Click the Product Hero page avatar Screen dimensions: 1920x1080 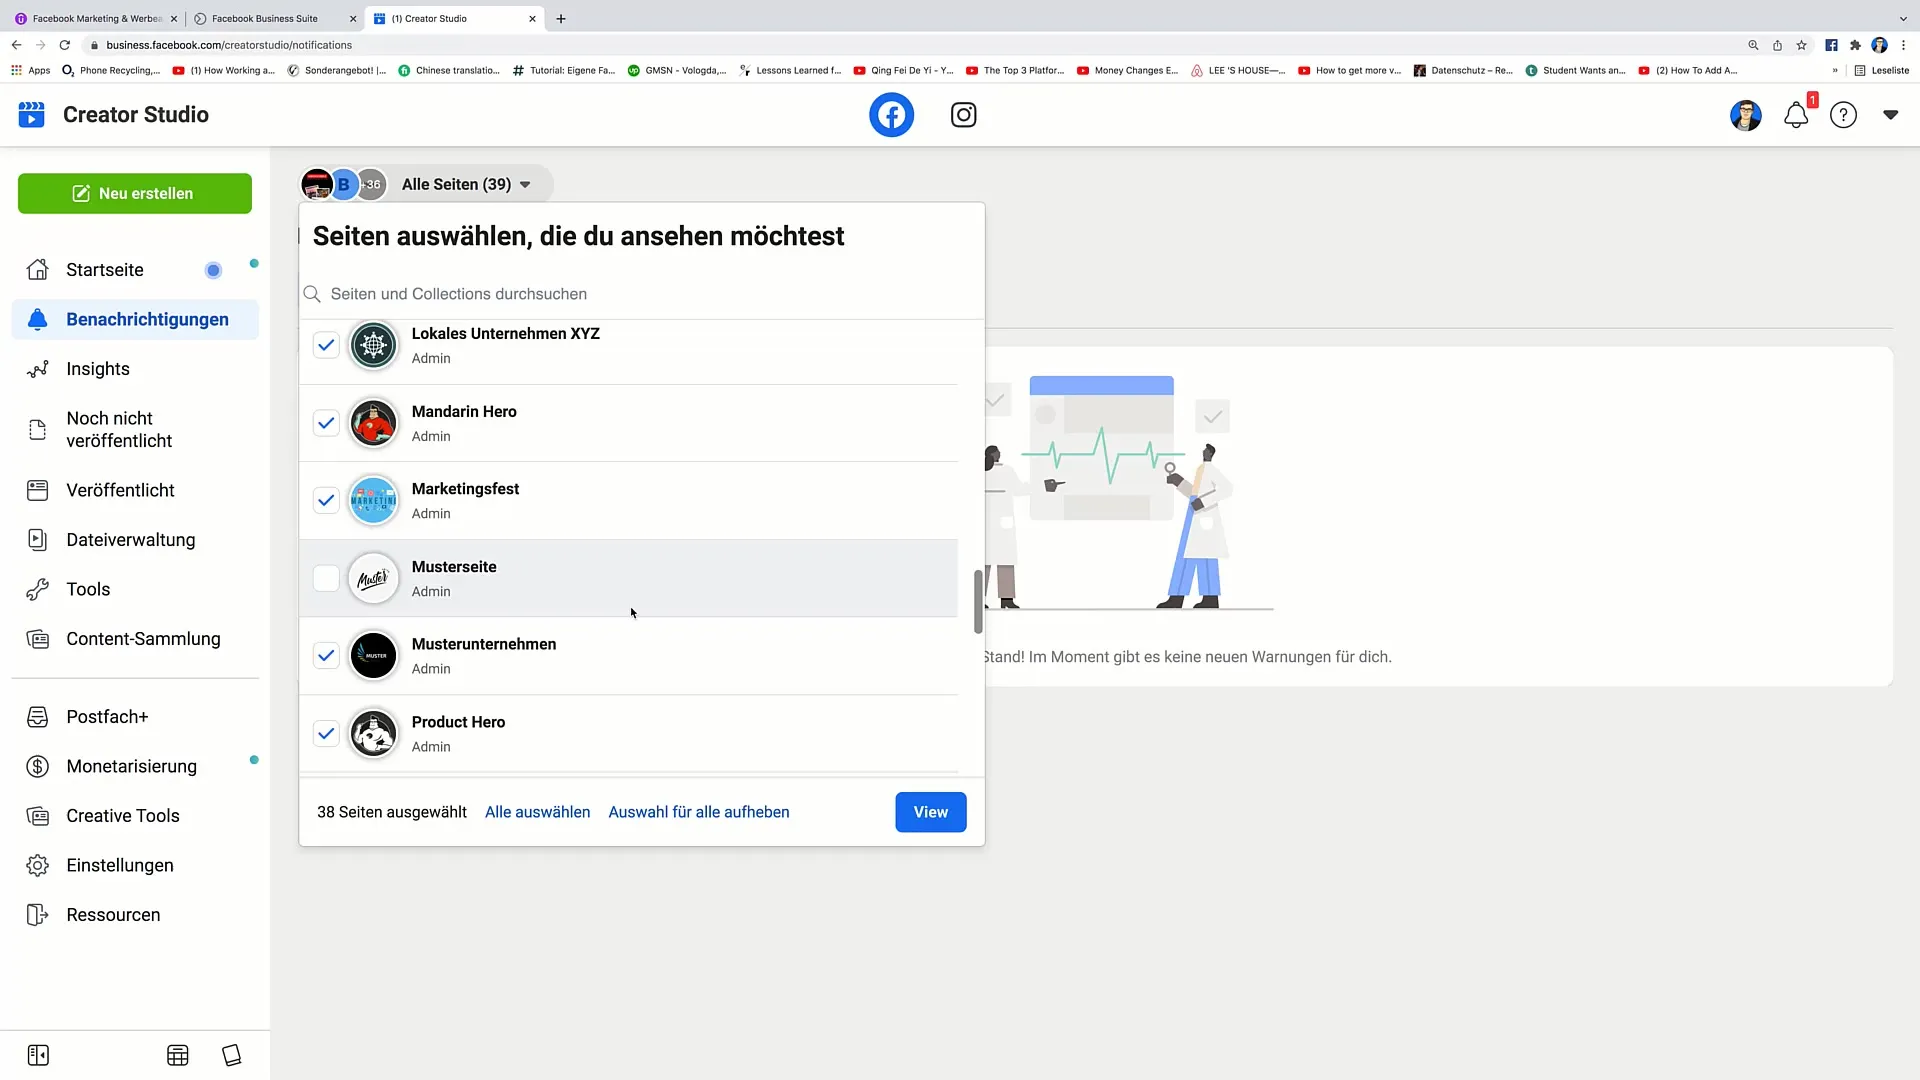(373, 733)
